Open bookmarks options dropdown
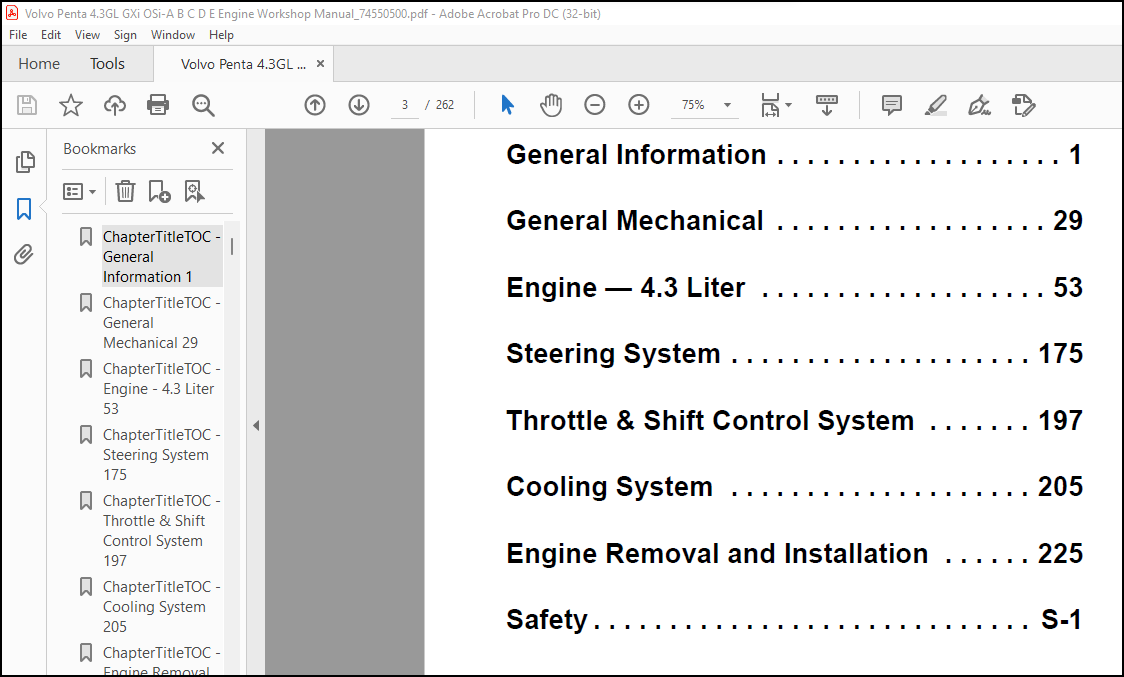Viewport: 1124px width, 677px height. 80,191
